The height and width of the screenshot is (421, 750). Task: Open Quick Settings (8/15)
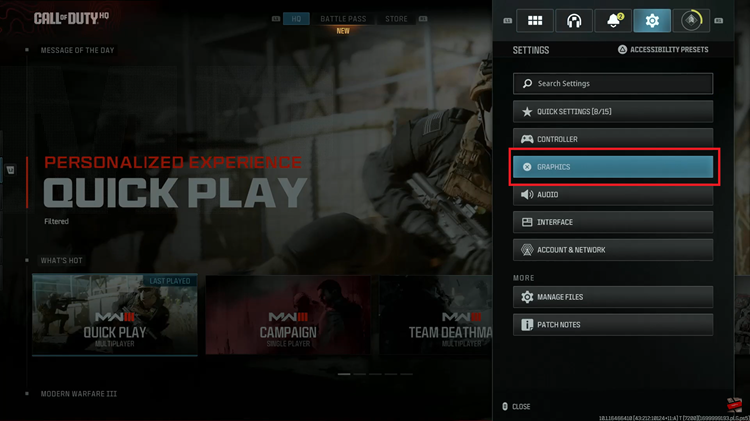coord(613,111)
